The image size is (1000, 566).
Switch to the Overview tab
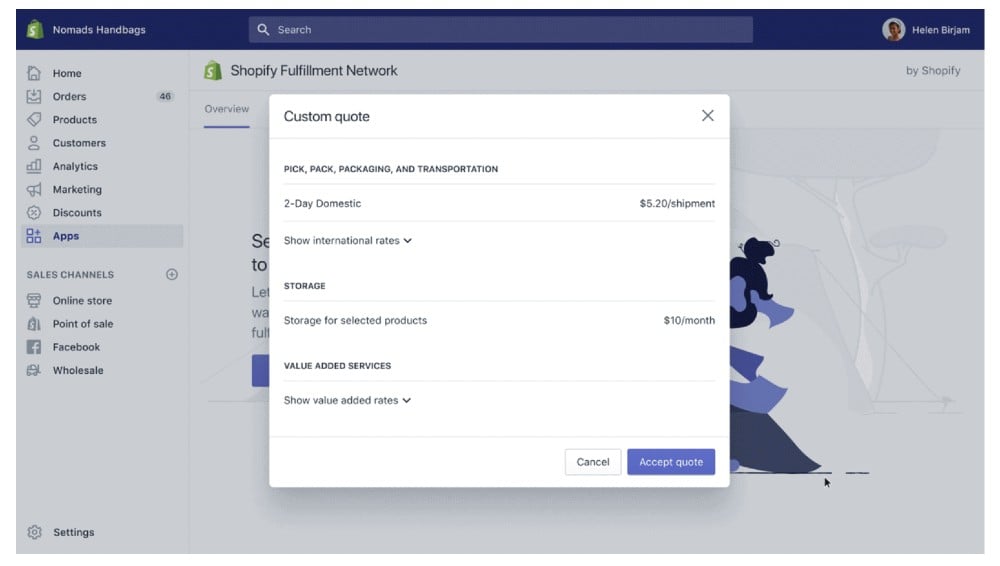point(226,109)
